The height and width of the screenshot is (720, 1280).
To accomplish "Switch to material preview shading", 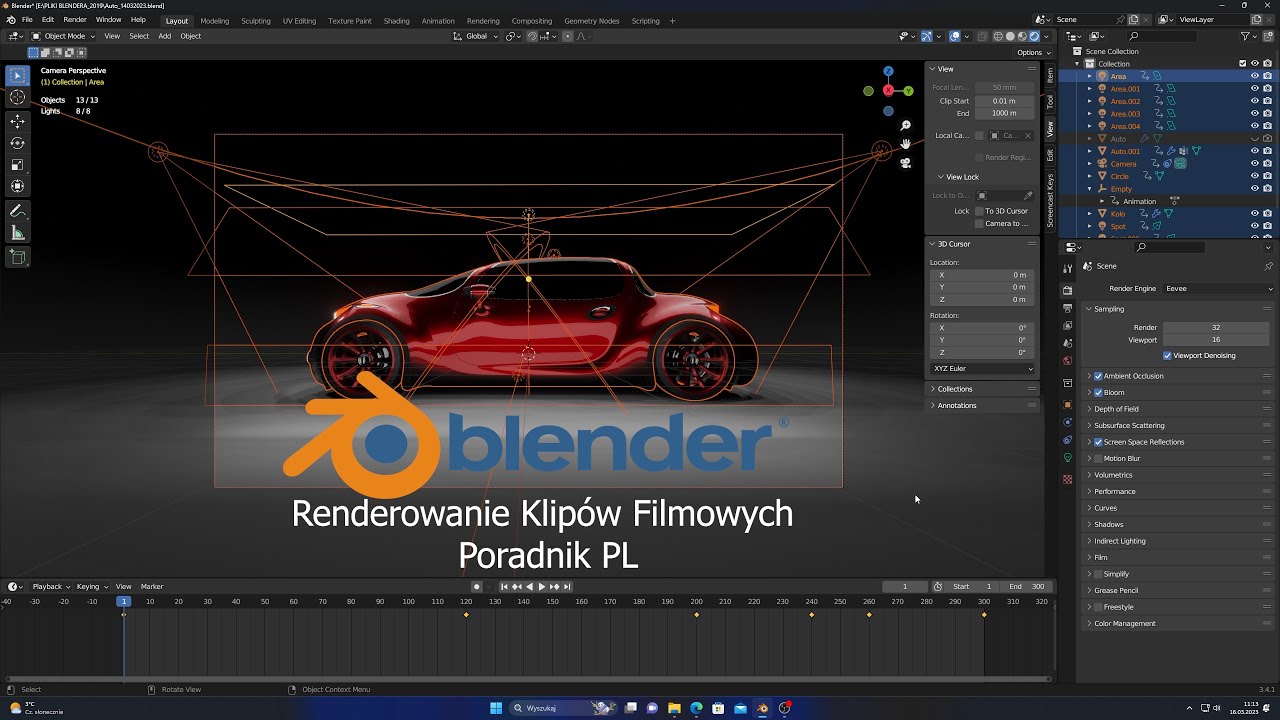I will (1022, 36).
